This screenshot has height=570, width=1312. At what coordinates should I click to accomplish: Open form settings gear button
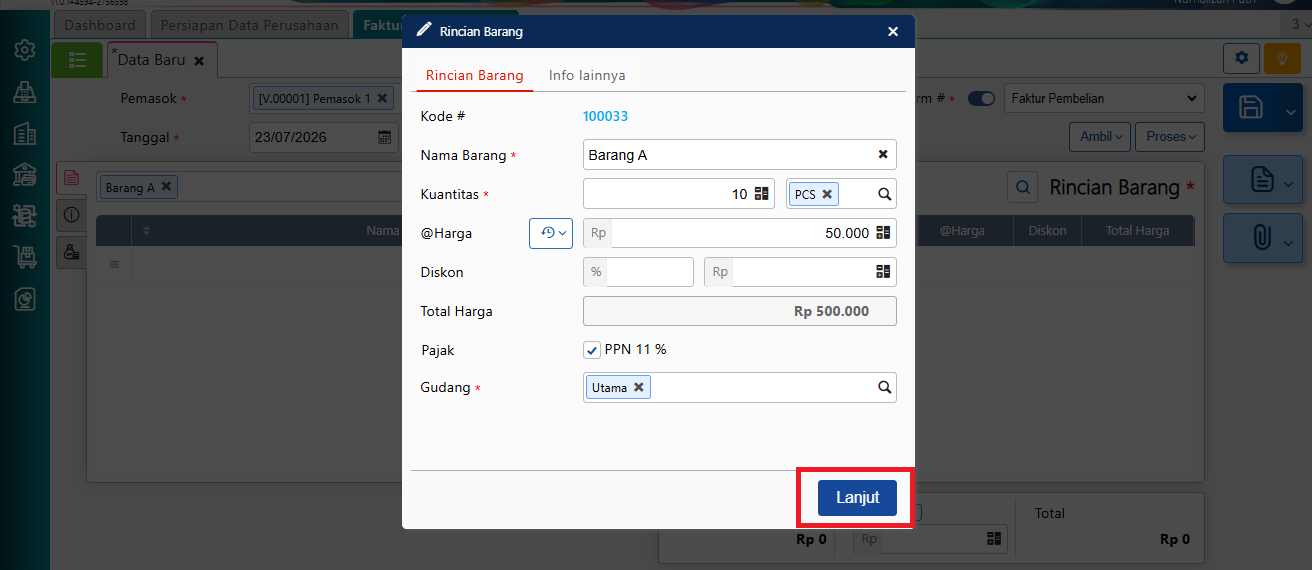pyautogui.click(x=1241, y=58)
